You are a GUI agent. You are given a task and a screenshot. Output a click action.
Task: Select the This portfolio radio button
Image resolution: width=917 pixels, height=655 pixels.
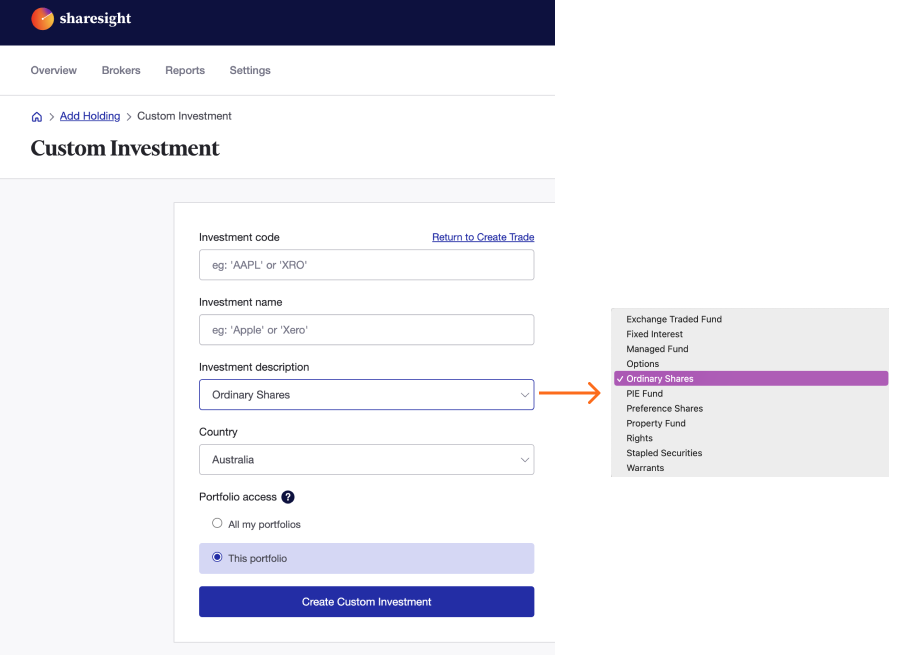(216, 558)
